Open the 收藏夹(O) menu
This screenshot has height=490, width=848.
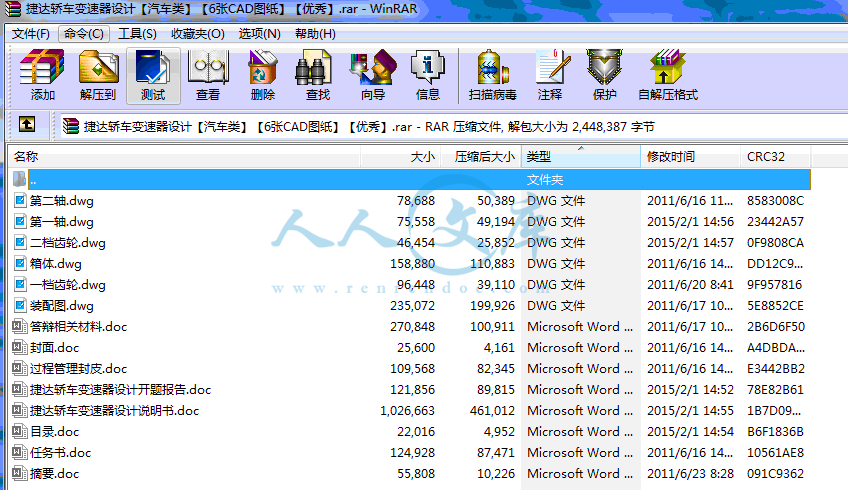coord(197,34)
